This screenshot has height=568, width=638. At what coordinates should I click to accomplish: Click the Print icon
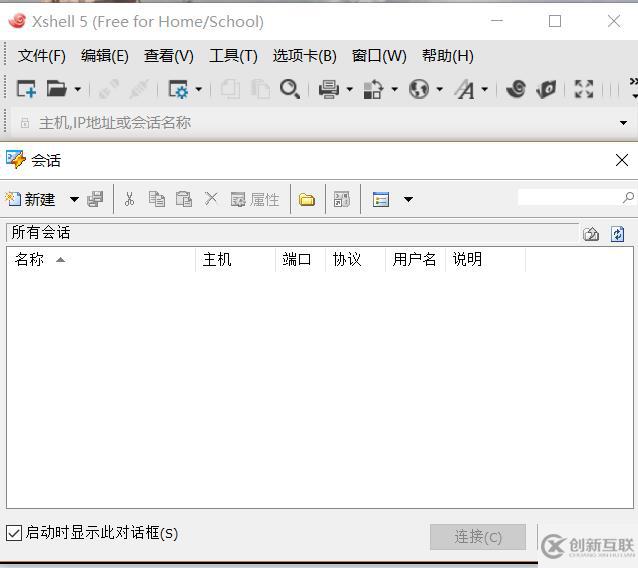tap(329, 89)
